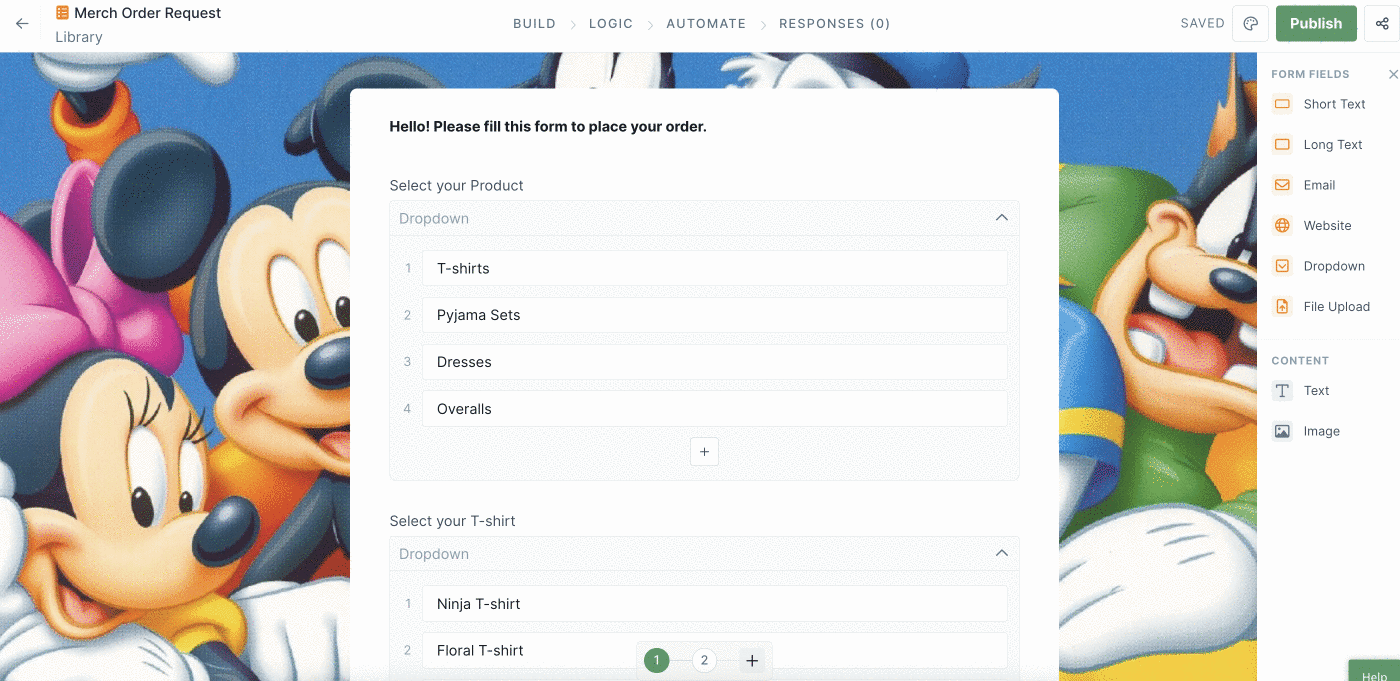Collapse the Select your Product dropdown

click(1001, 218)
